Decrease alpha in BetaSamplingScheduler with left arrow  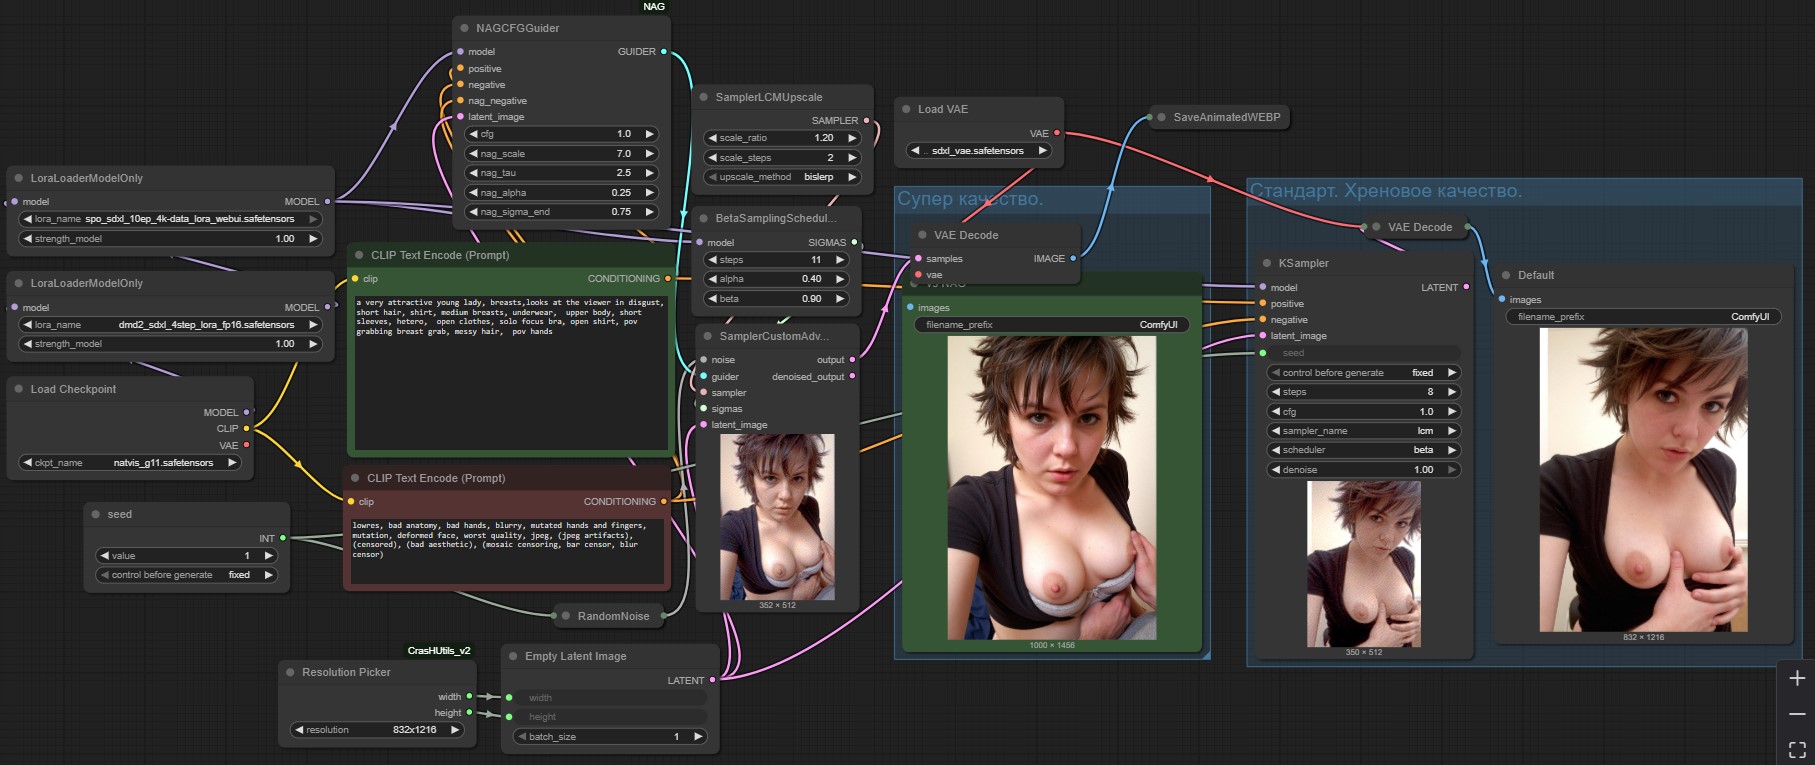click(713, 279)
